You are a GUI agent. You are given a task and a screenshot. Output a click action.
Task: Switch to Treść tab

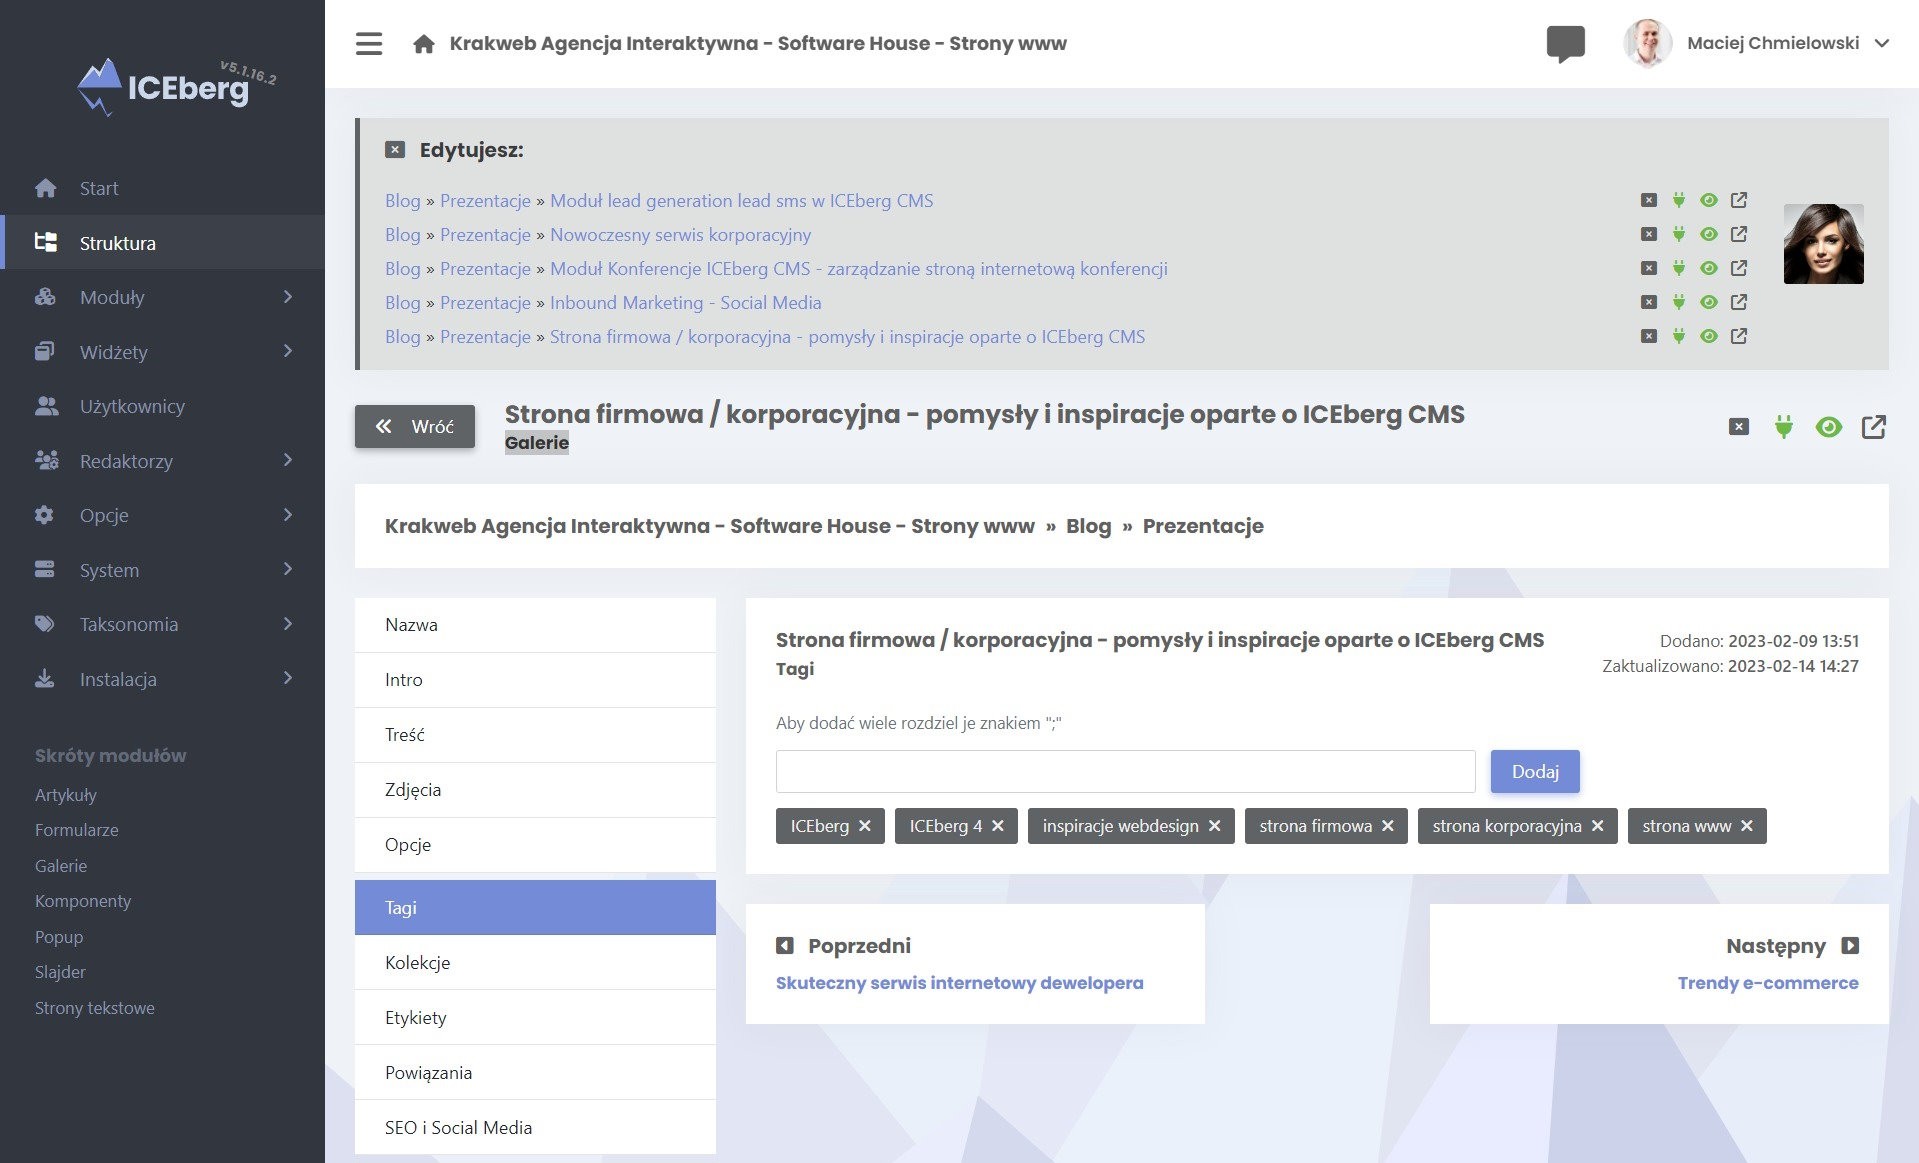[x=535, y=735]
